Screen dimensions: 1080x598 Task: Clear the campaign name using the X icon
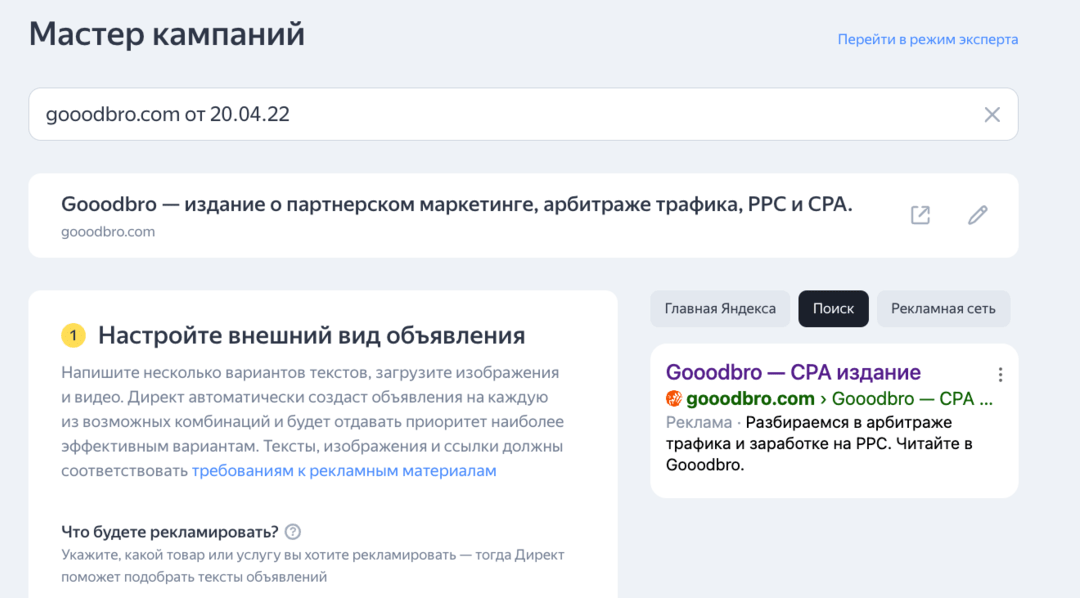click(x=992, y=114)
